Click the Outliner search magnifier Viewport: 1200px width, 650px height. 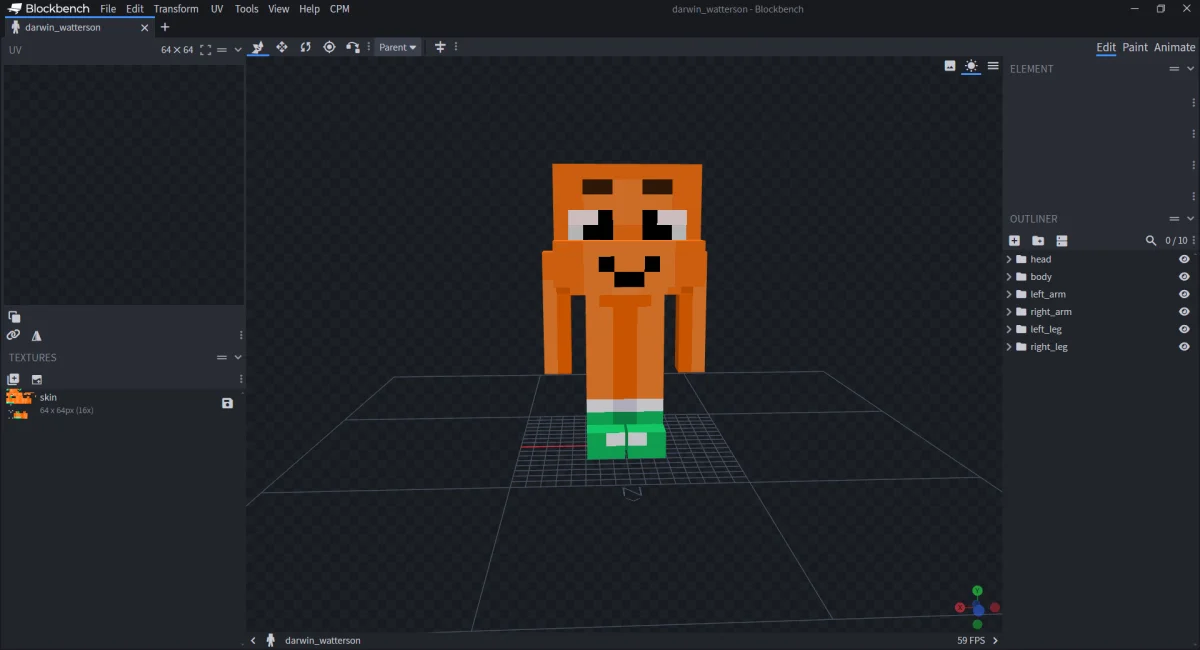(1151, 241)
